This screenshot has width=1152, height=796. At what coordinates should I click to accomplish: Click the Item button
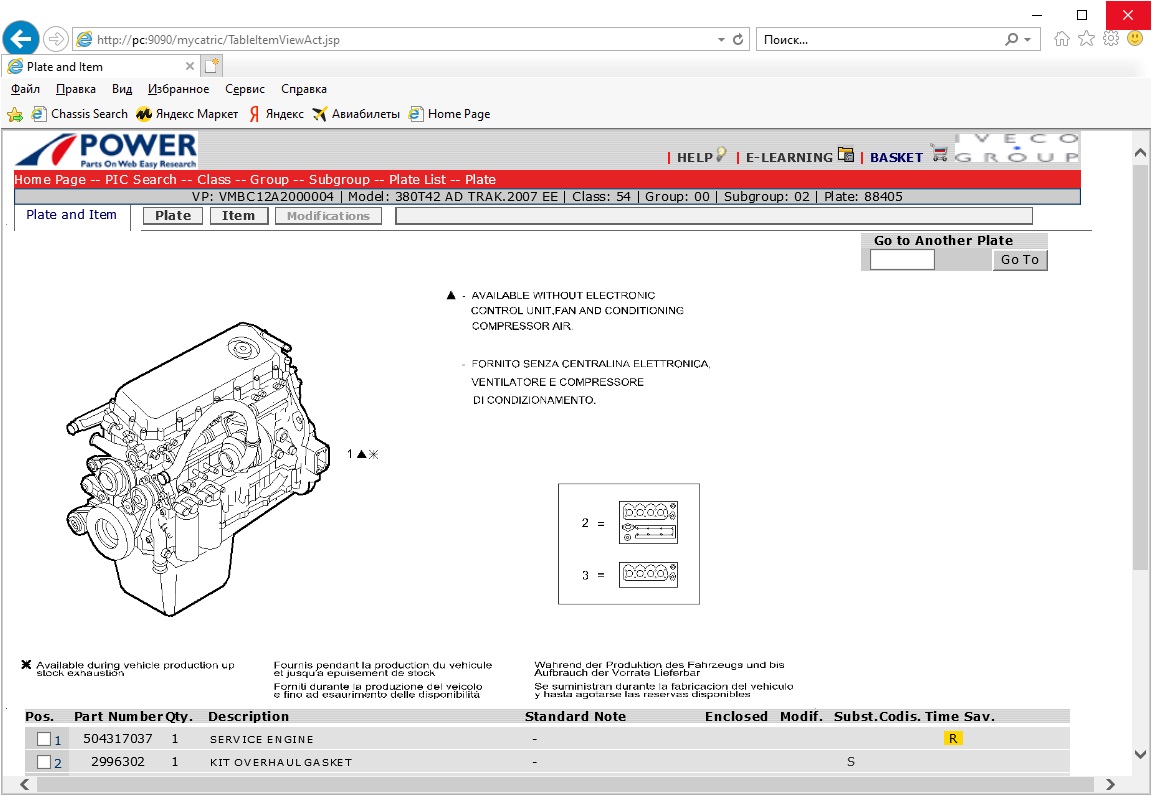(239, 215)
